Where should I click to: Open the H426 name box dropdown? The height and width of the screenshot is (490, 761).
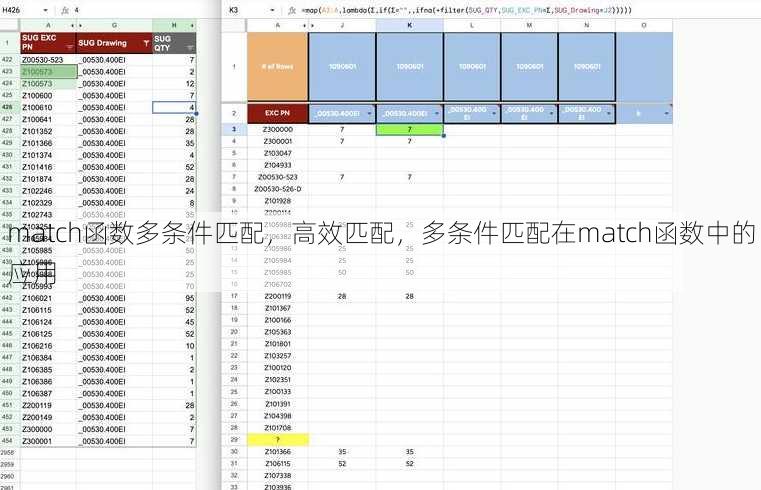coord(45,10)
